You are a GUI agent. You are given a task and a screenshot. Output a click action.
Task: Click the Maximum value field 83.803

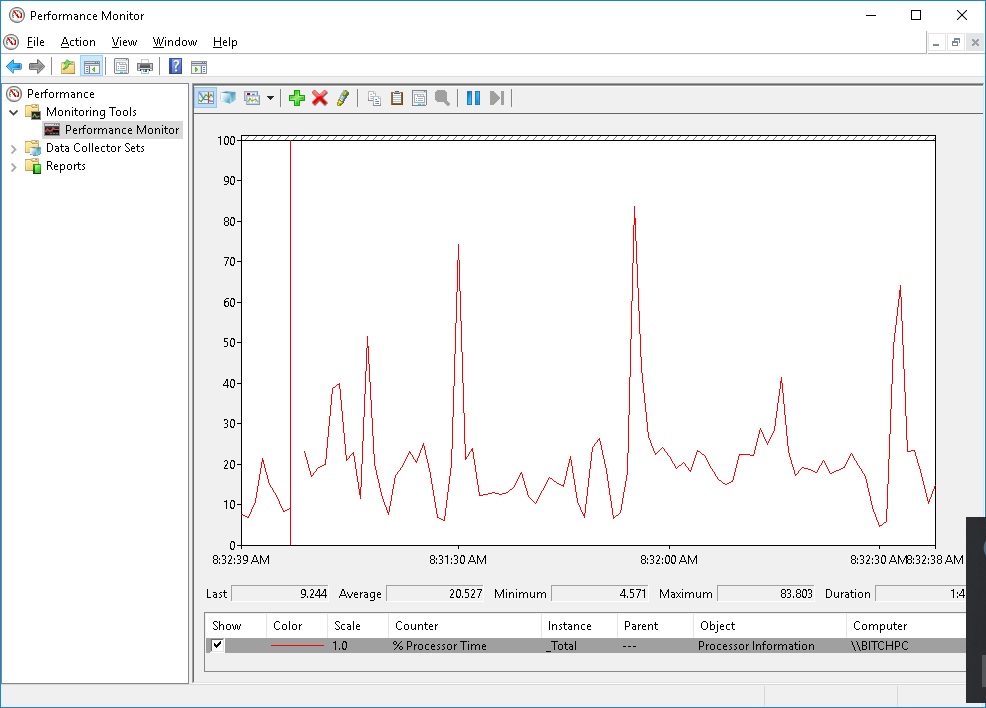[766, 594]
